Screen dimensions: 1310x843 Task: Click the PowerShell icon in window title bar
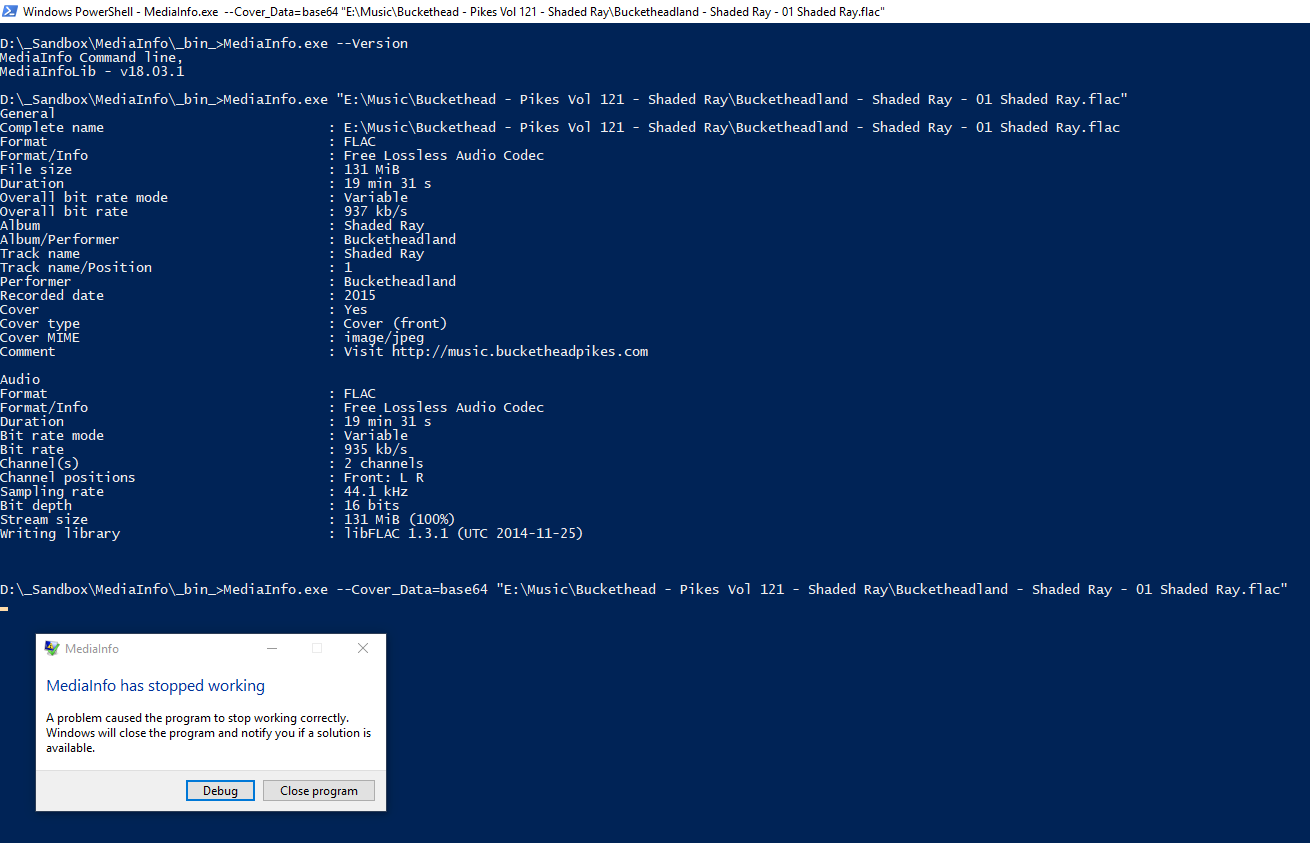click(x=9, y=11)
